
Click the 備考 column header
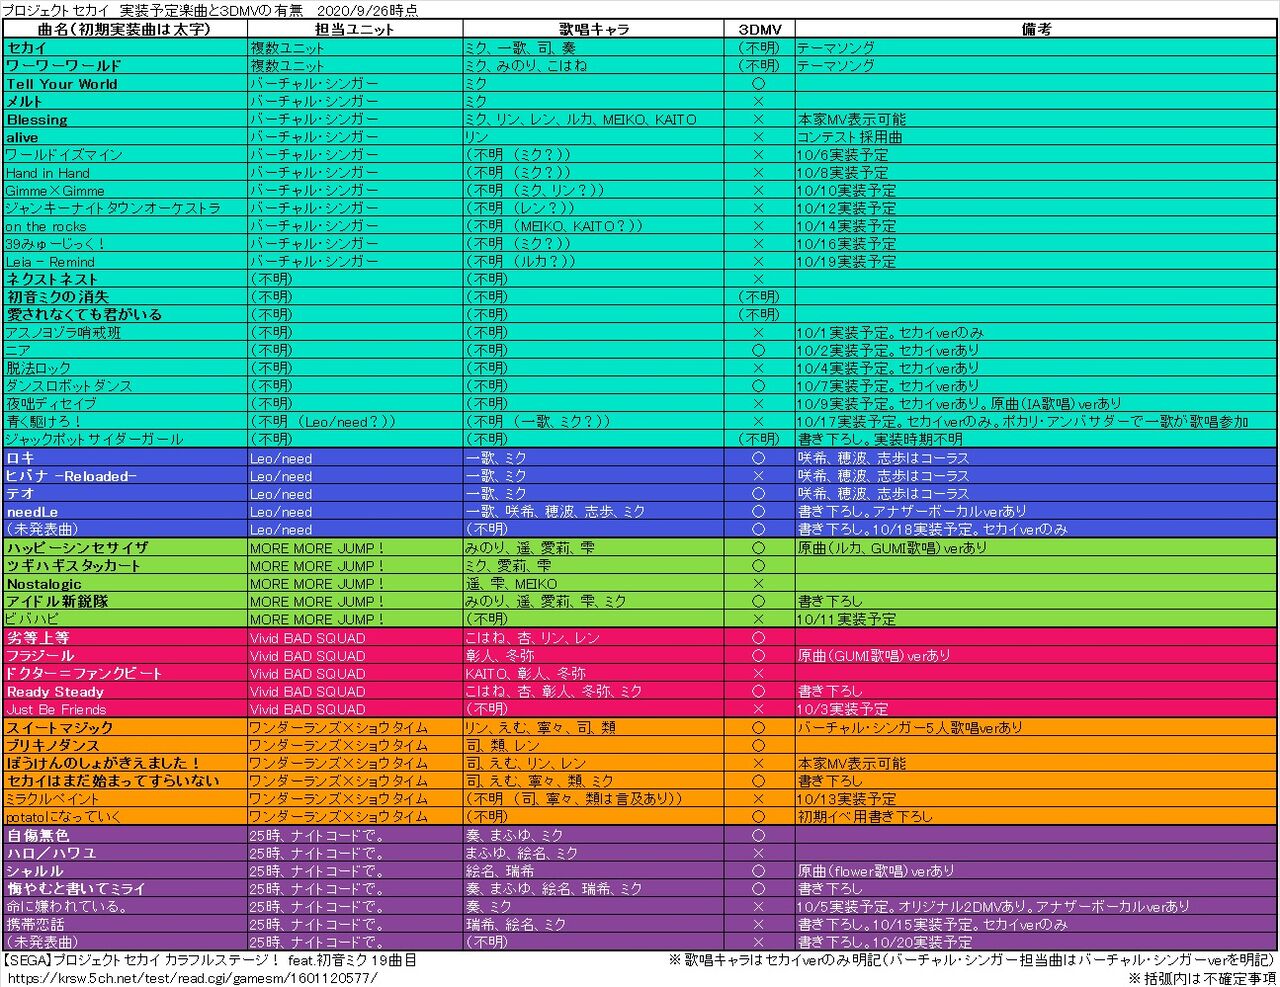[1036, 29]
